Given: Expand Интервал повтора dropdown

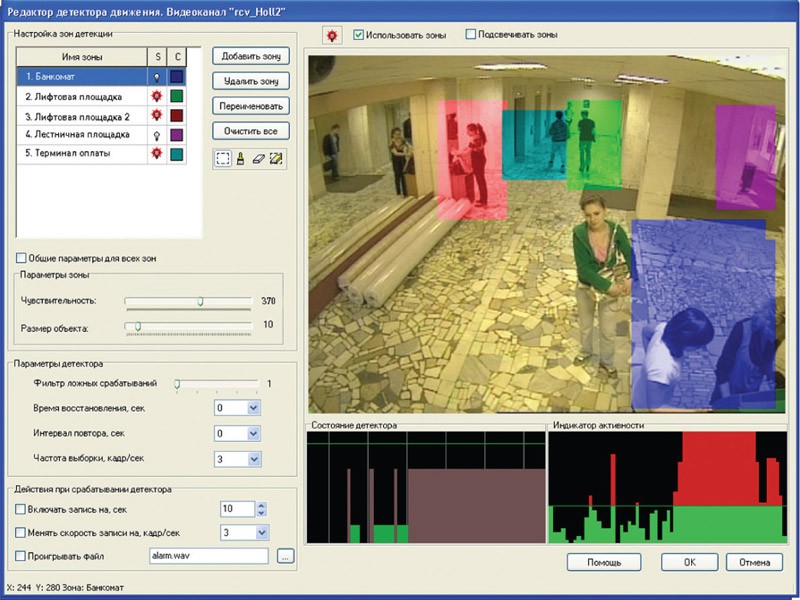Looking at the screenshot, I should (x=253, y=434).
